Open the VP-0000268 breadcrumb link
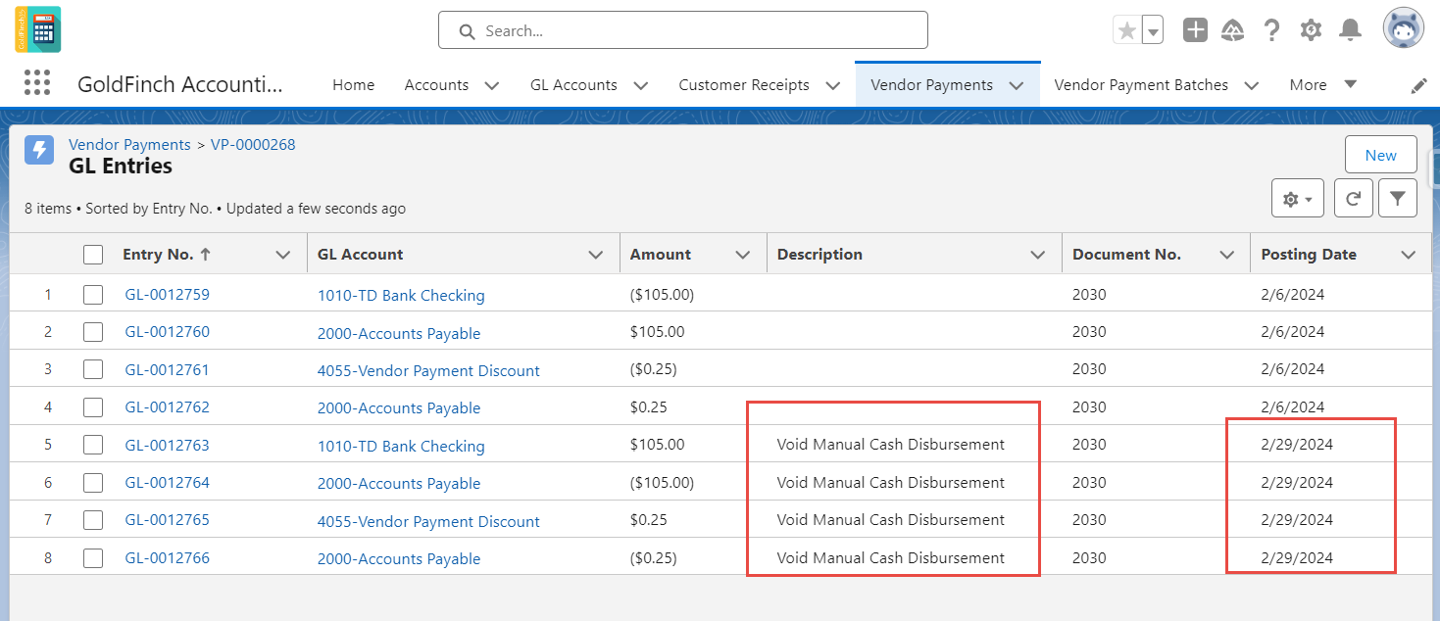Screen dimensions: 1440x621 point(253,144)
